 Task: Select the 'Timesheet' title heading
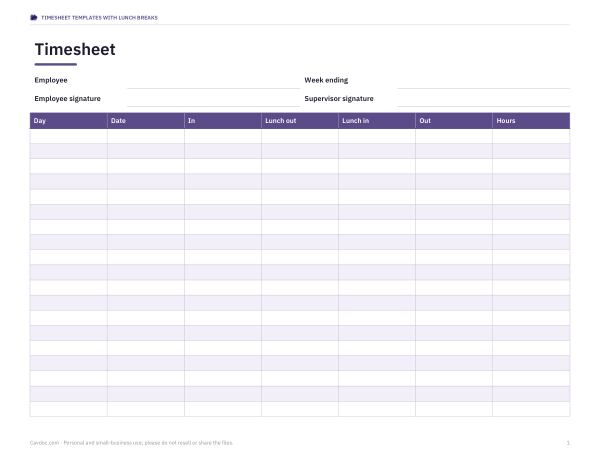[x=75, y=49]
